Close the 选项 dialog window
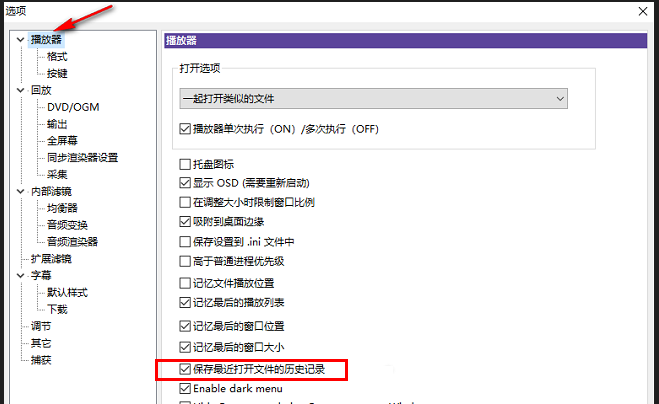 [640, 11]
